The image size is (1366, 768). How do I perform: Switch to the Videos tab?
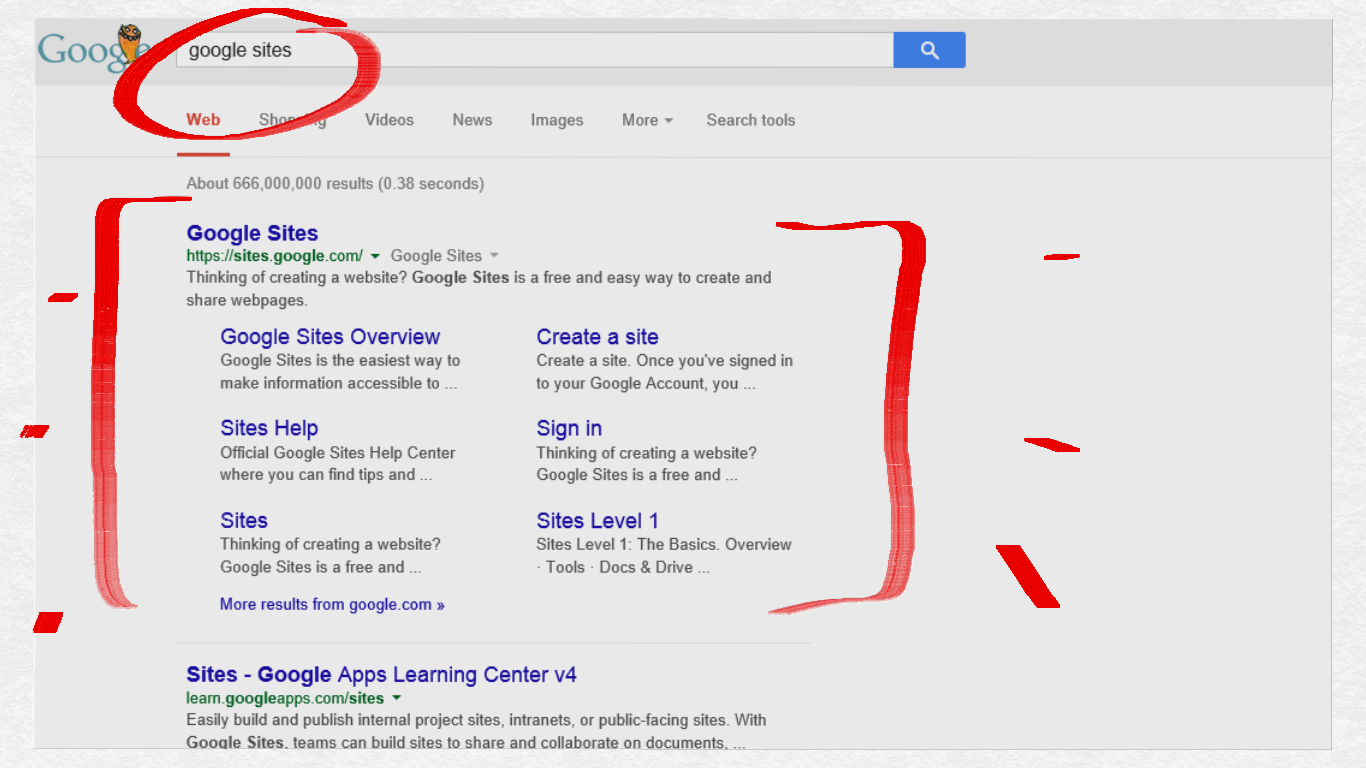coord(389,120)
